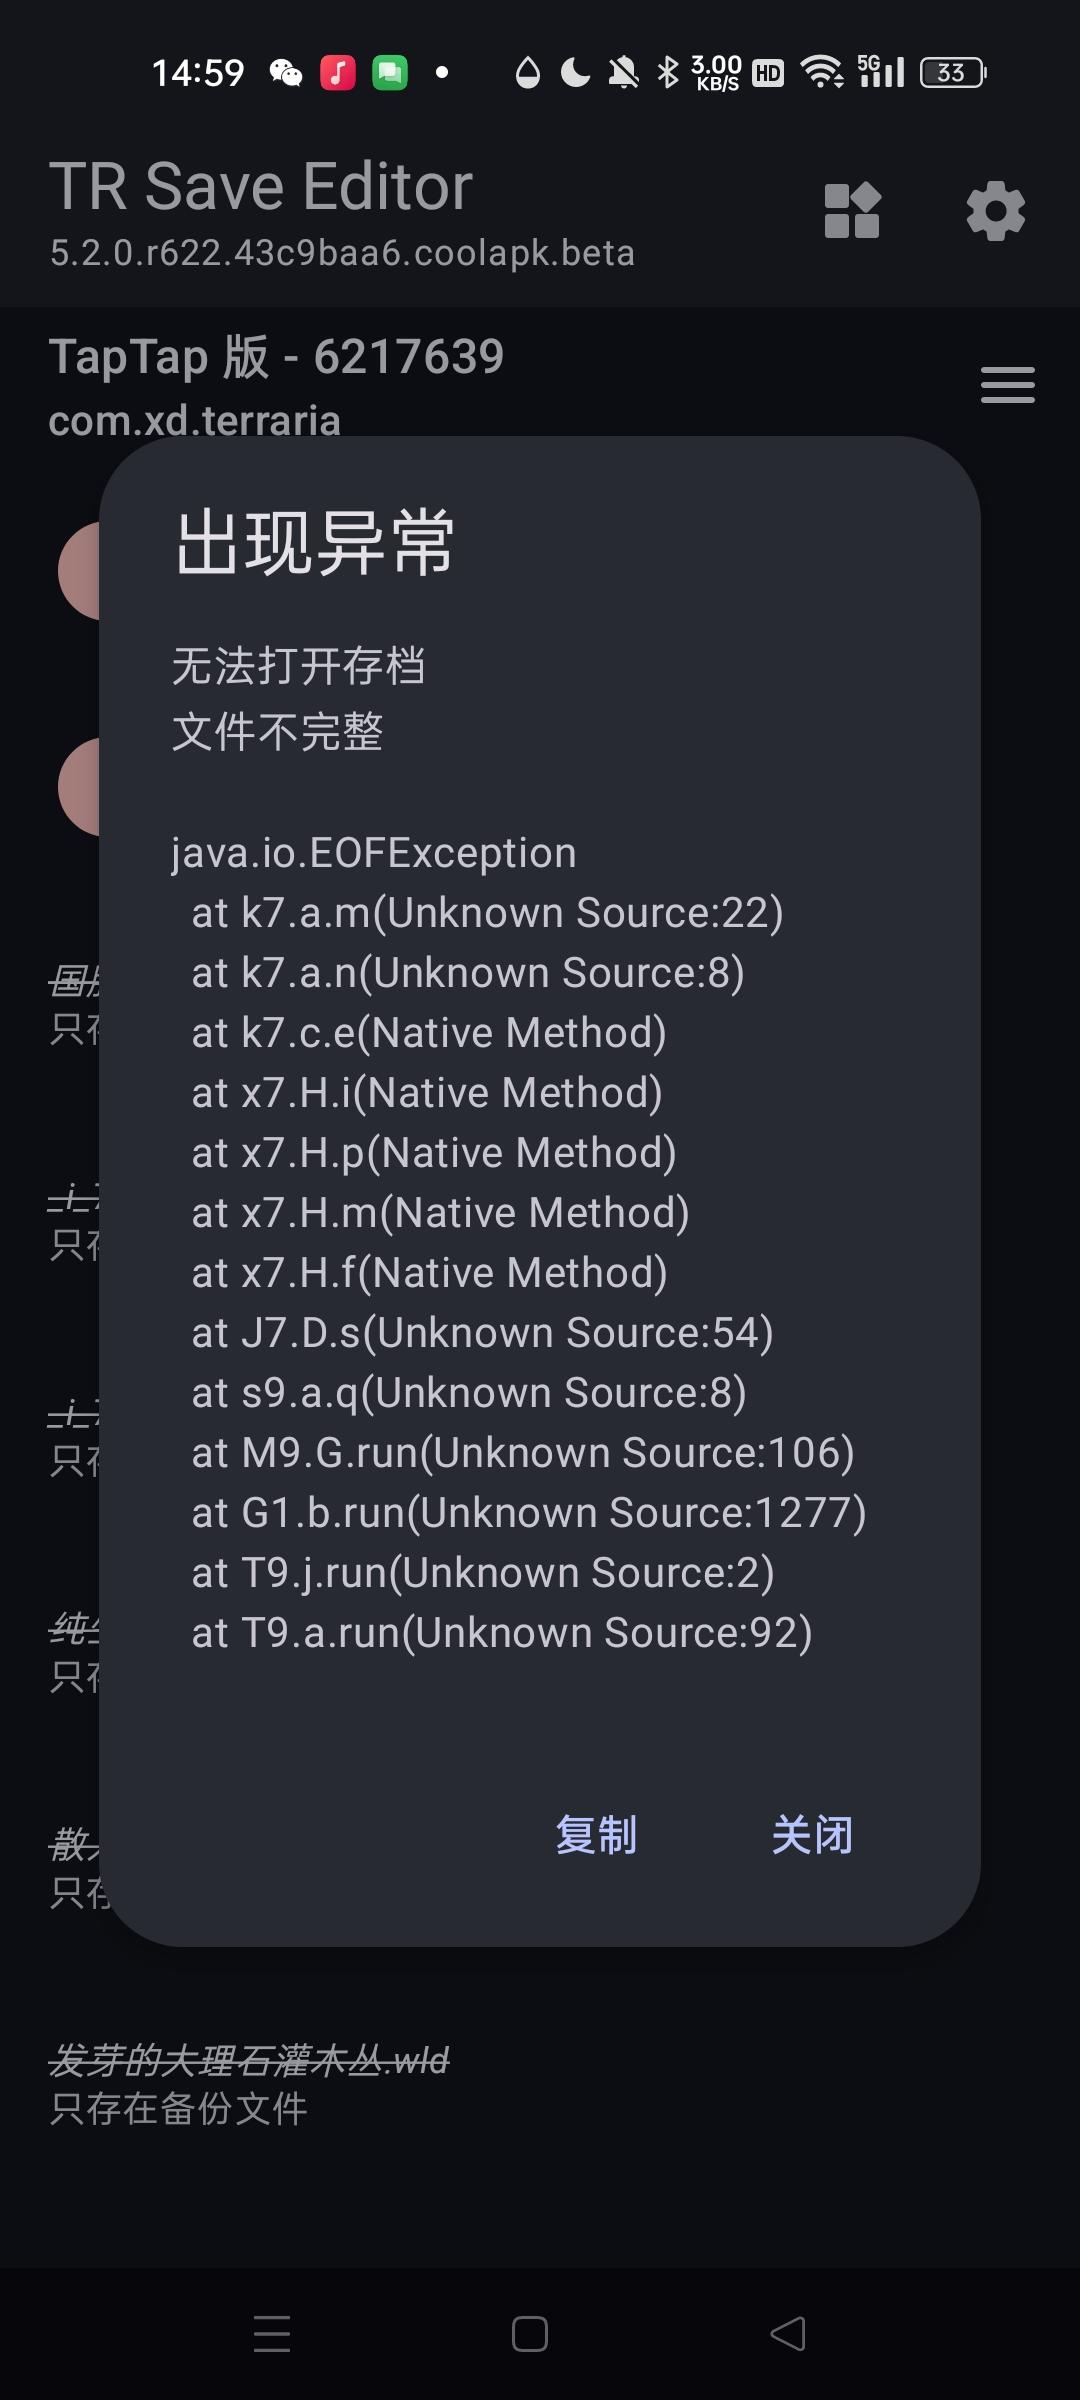Open the widgets grid icon in header
This screenshot has height=2400, width=1080.
pyautogui.click(x=852, y=211)
